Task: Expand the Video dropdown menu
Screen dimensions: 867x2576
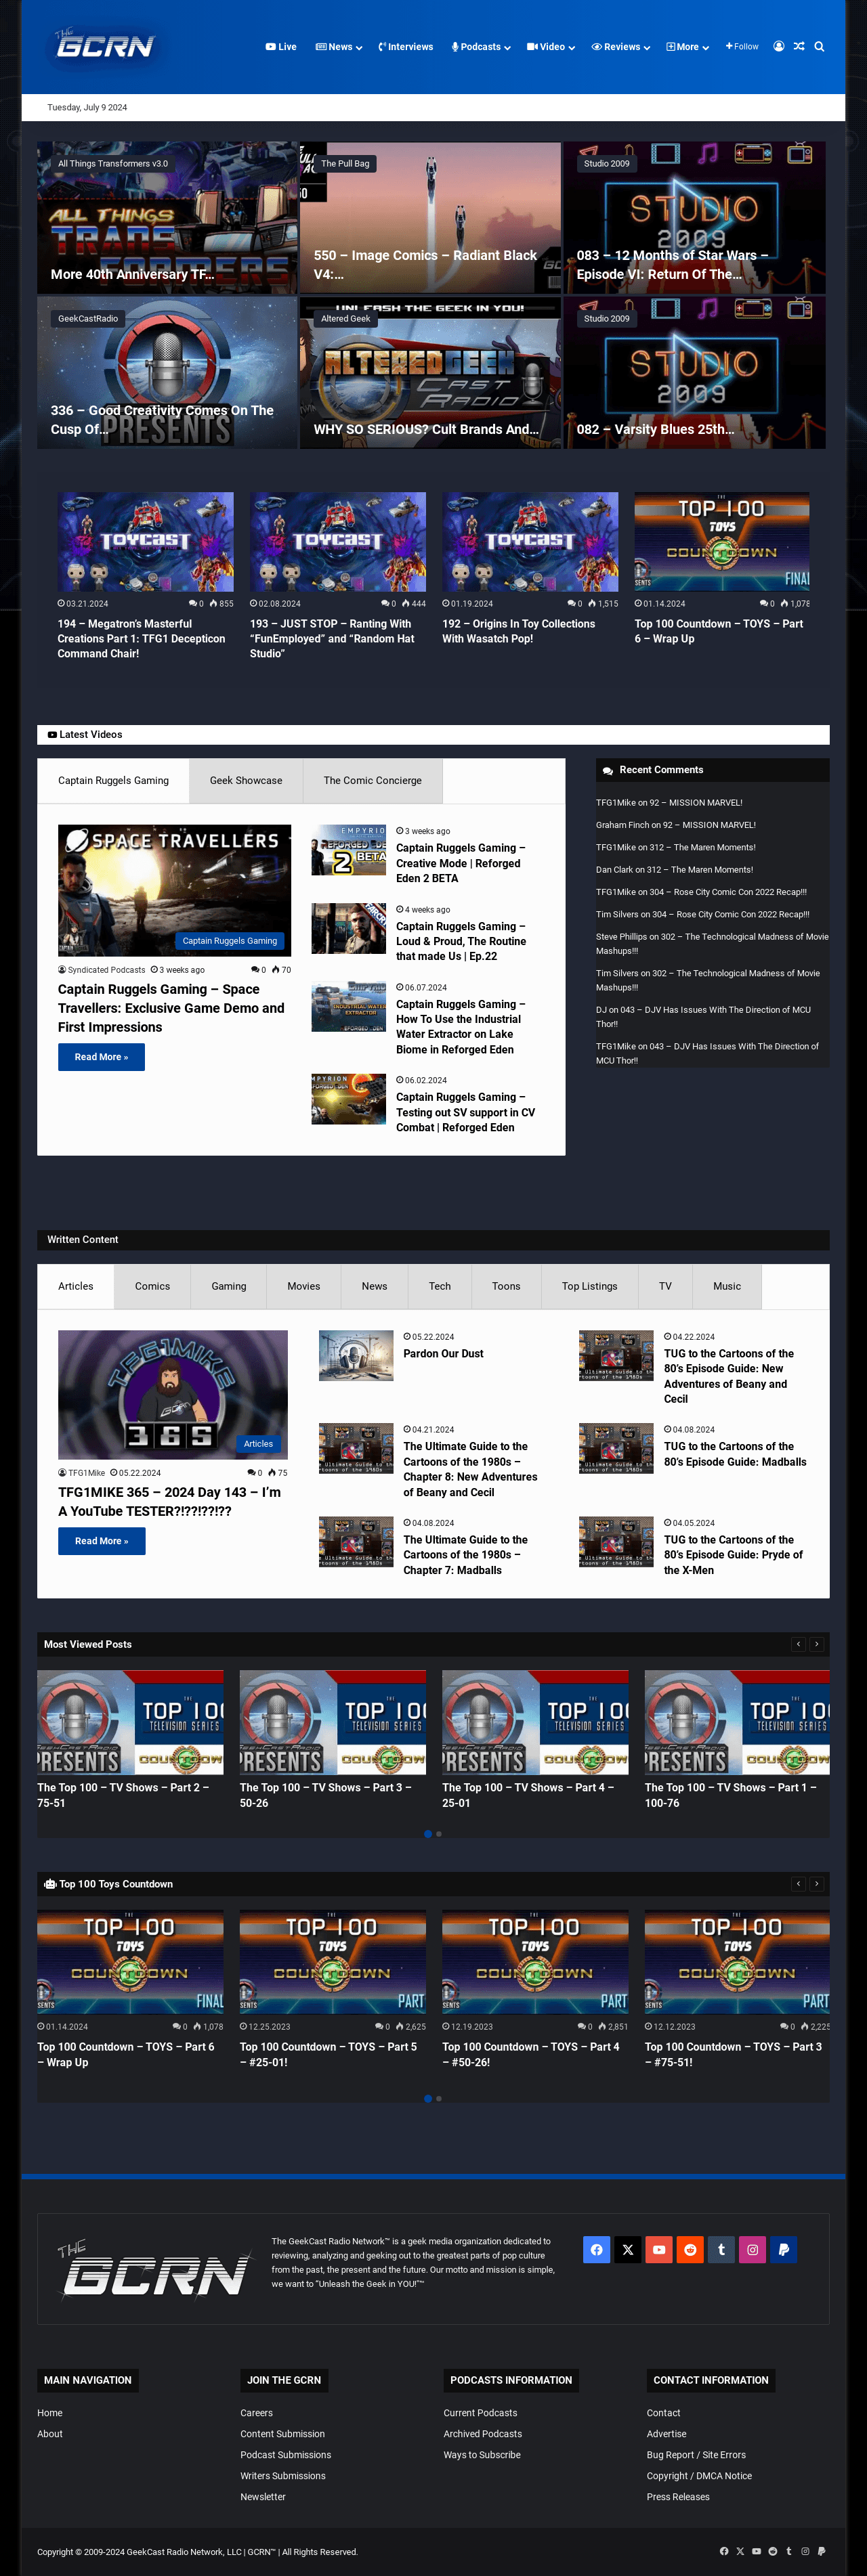Action: [x=551, y=47]
